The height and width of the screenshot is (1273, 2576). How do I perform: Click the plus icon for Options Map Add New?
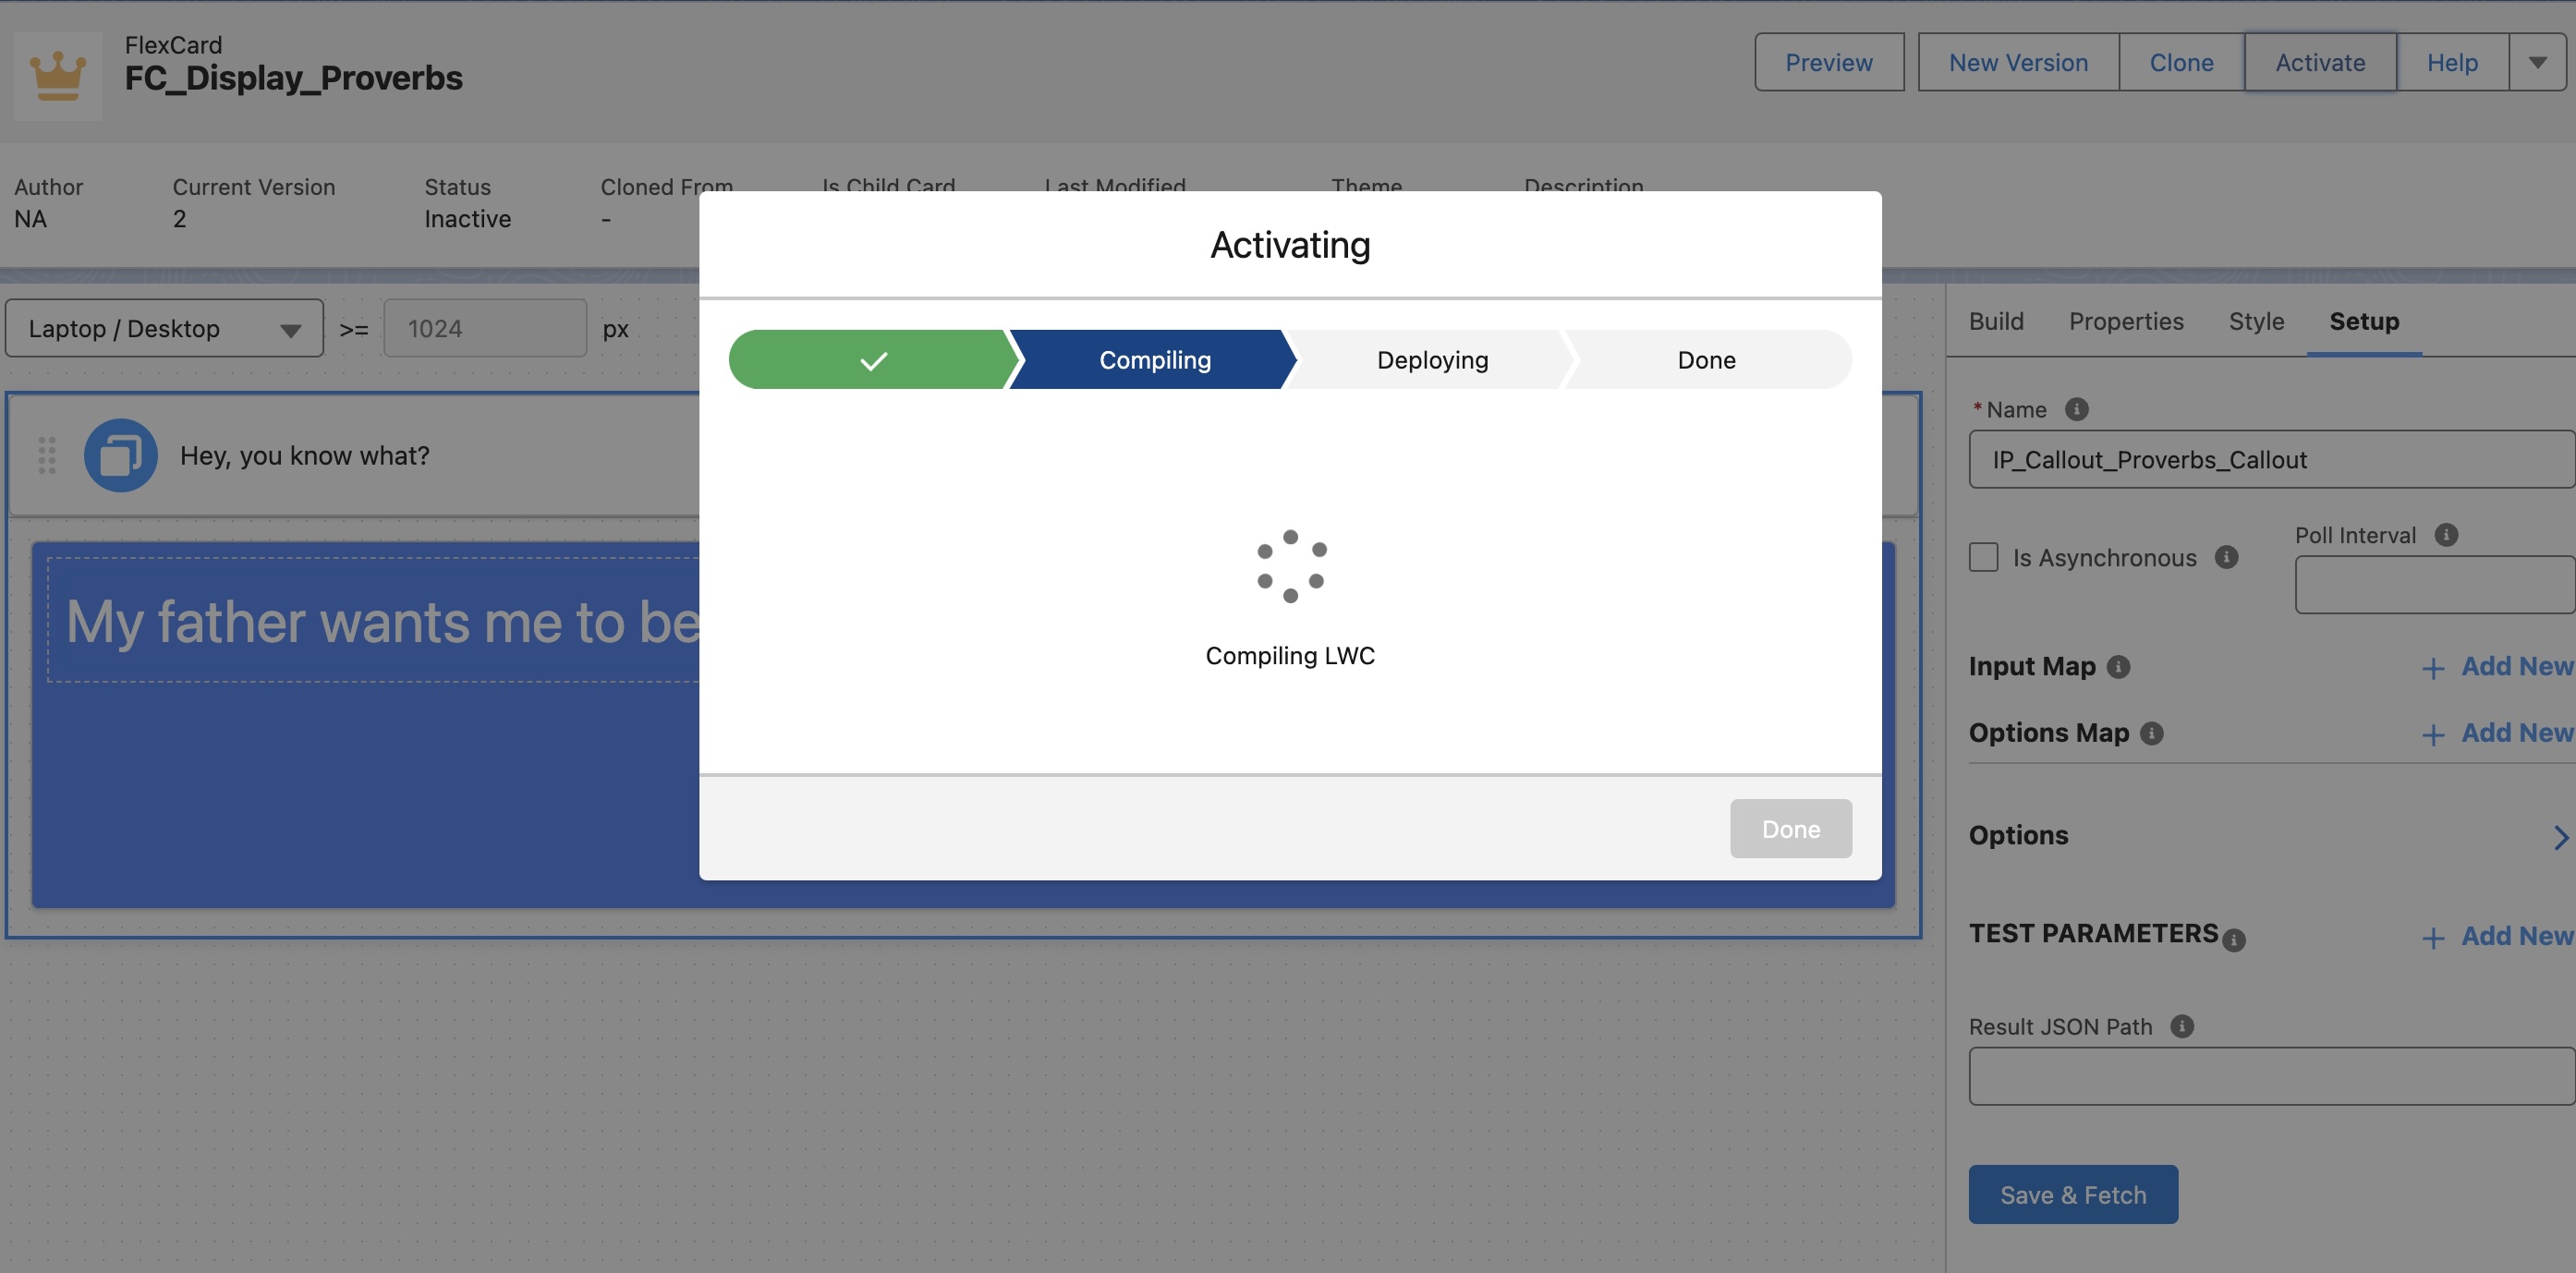click(2433, 735)
